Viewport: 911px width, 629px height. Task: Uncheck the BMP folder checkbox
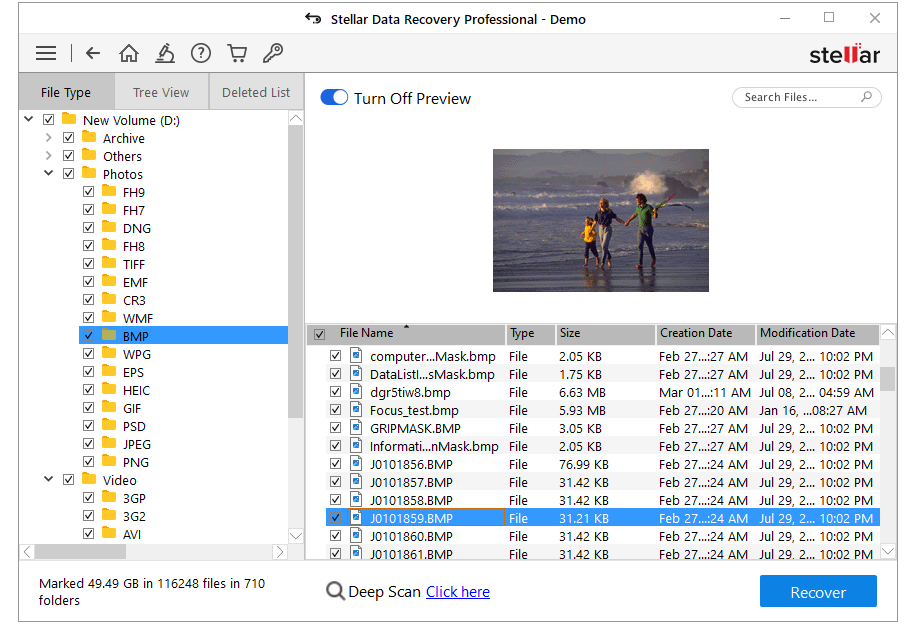click(88, 336)
